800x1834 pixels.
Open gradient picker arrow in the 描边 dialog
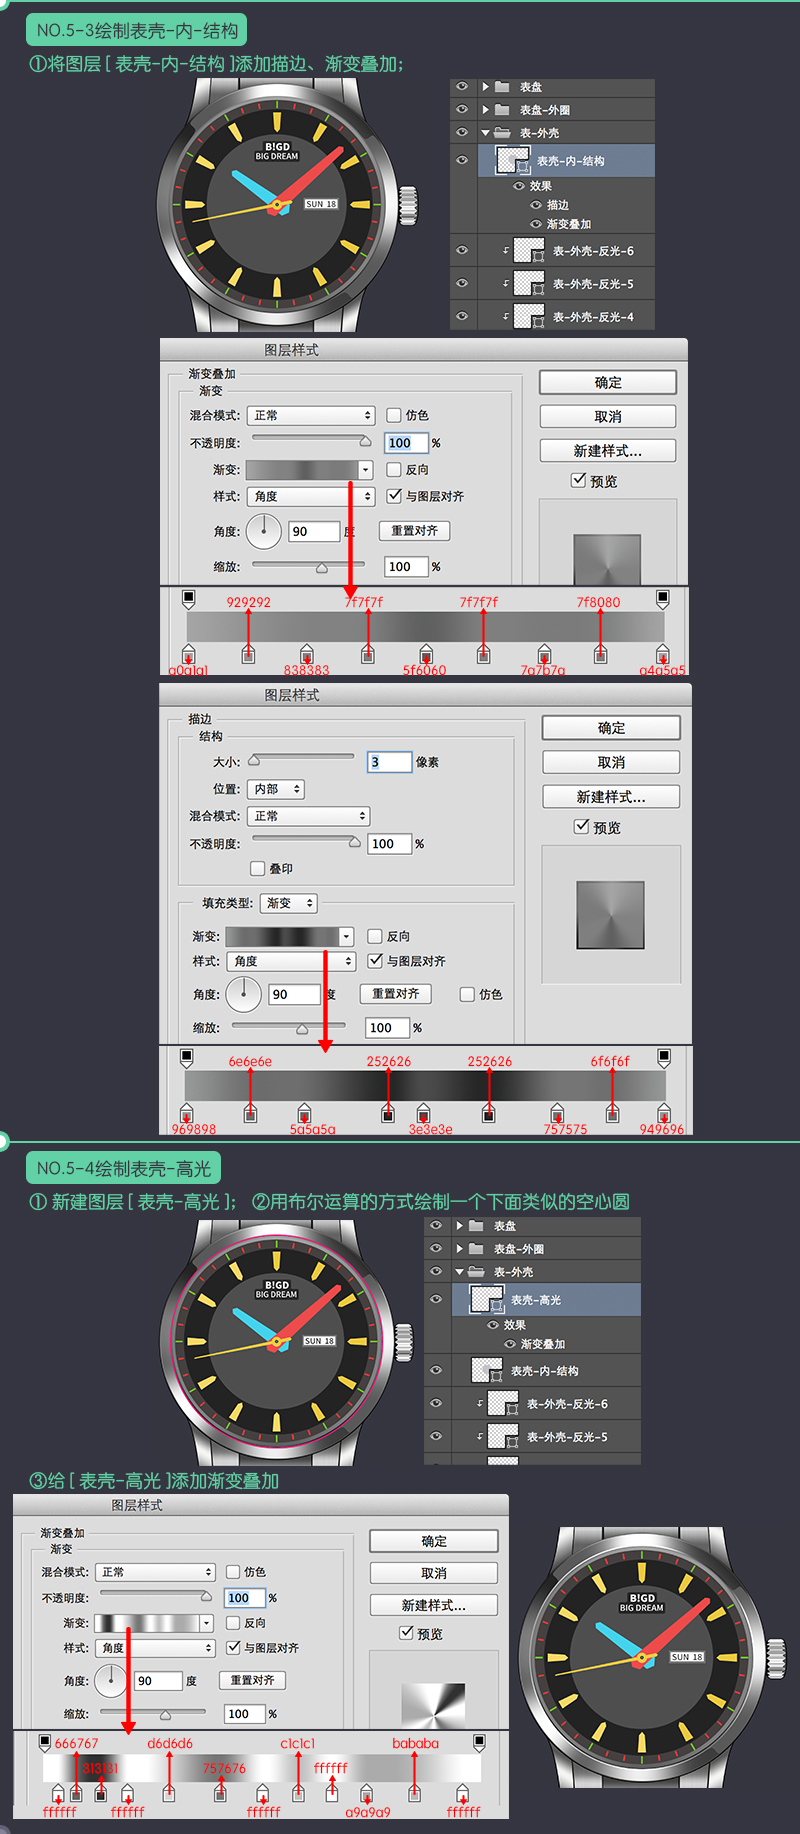pyautogui.click(x=347, y=936)
